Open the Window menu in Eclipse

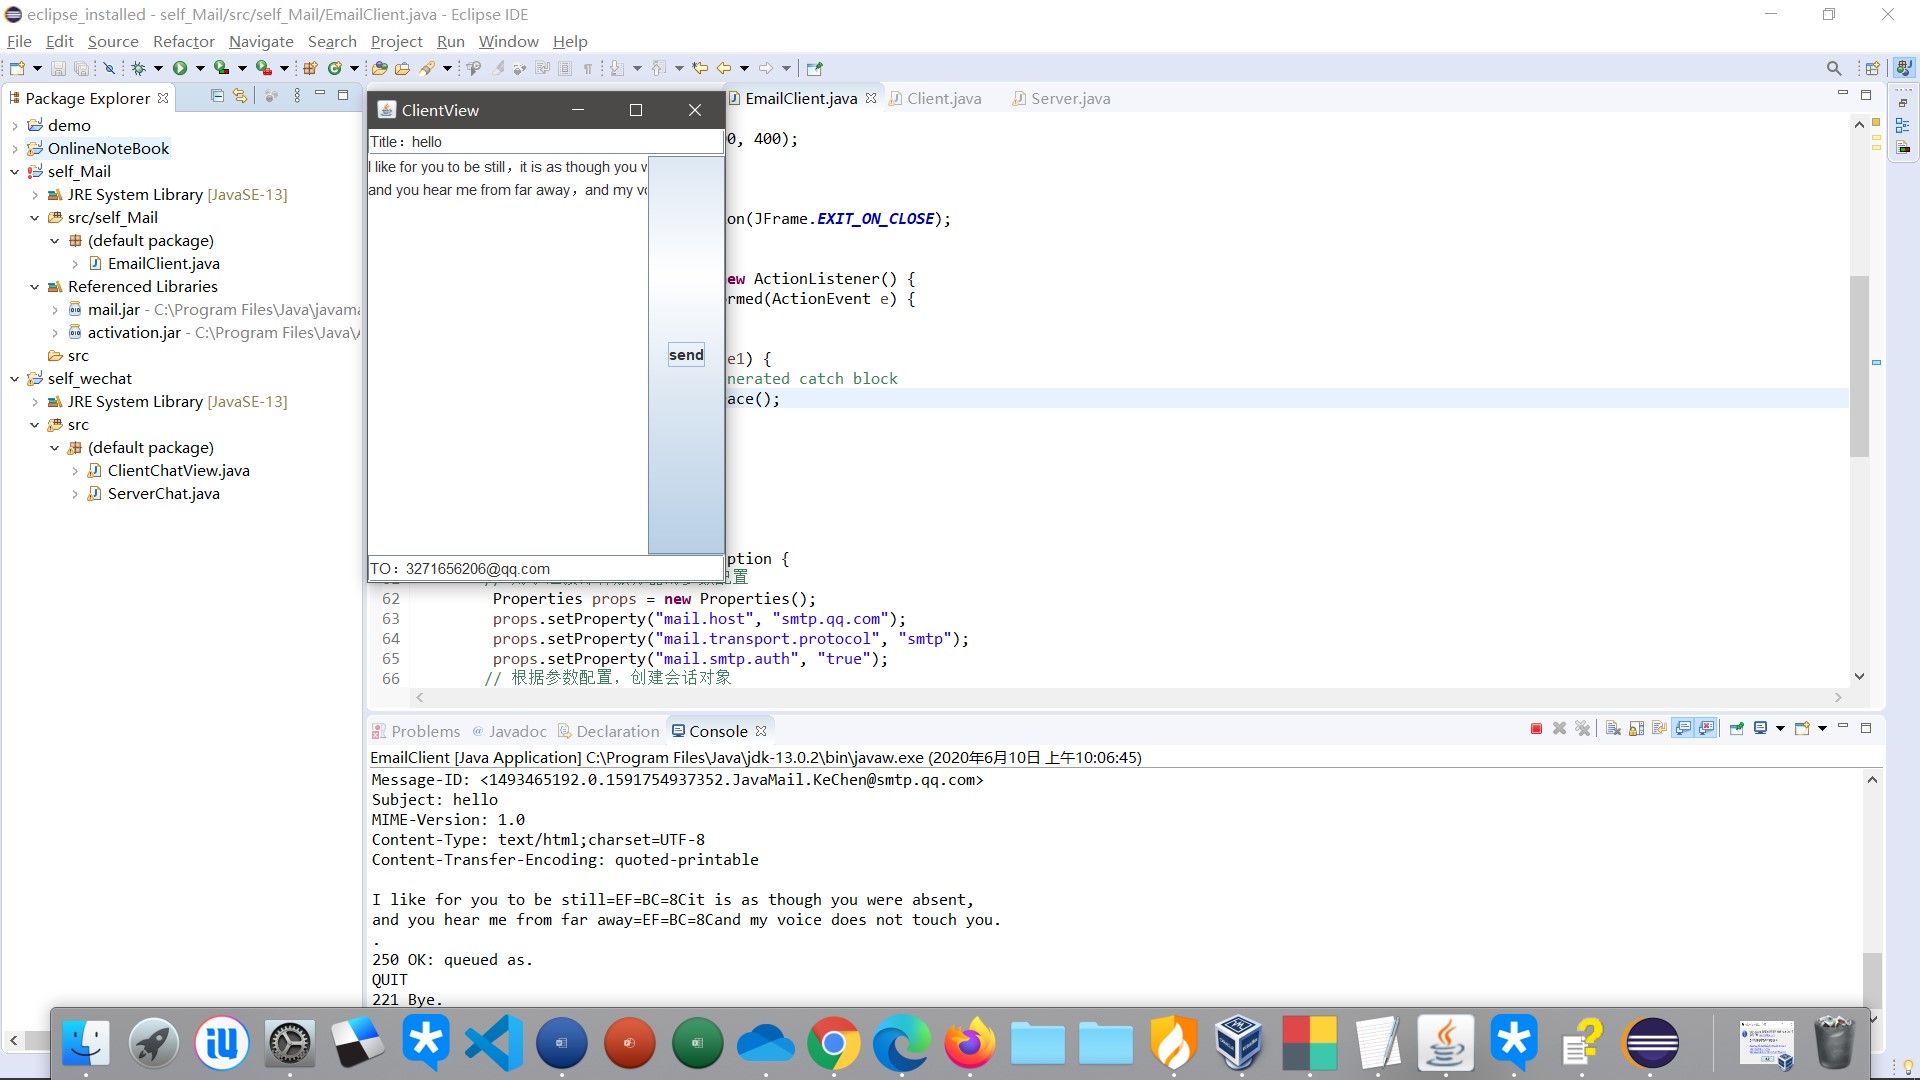[508, 41]
